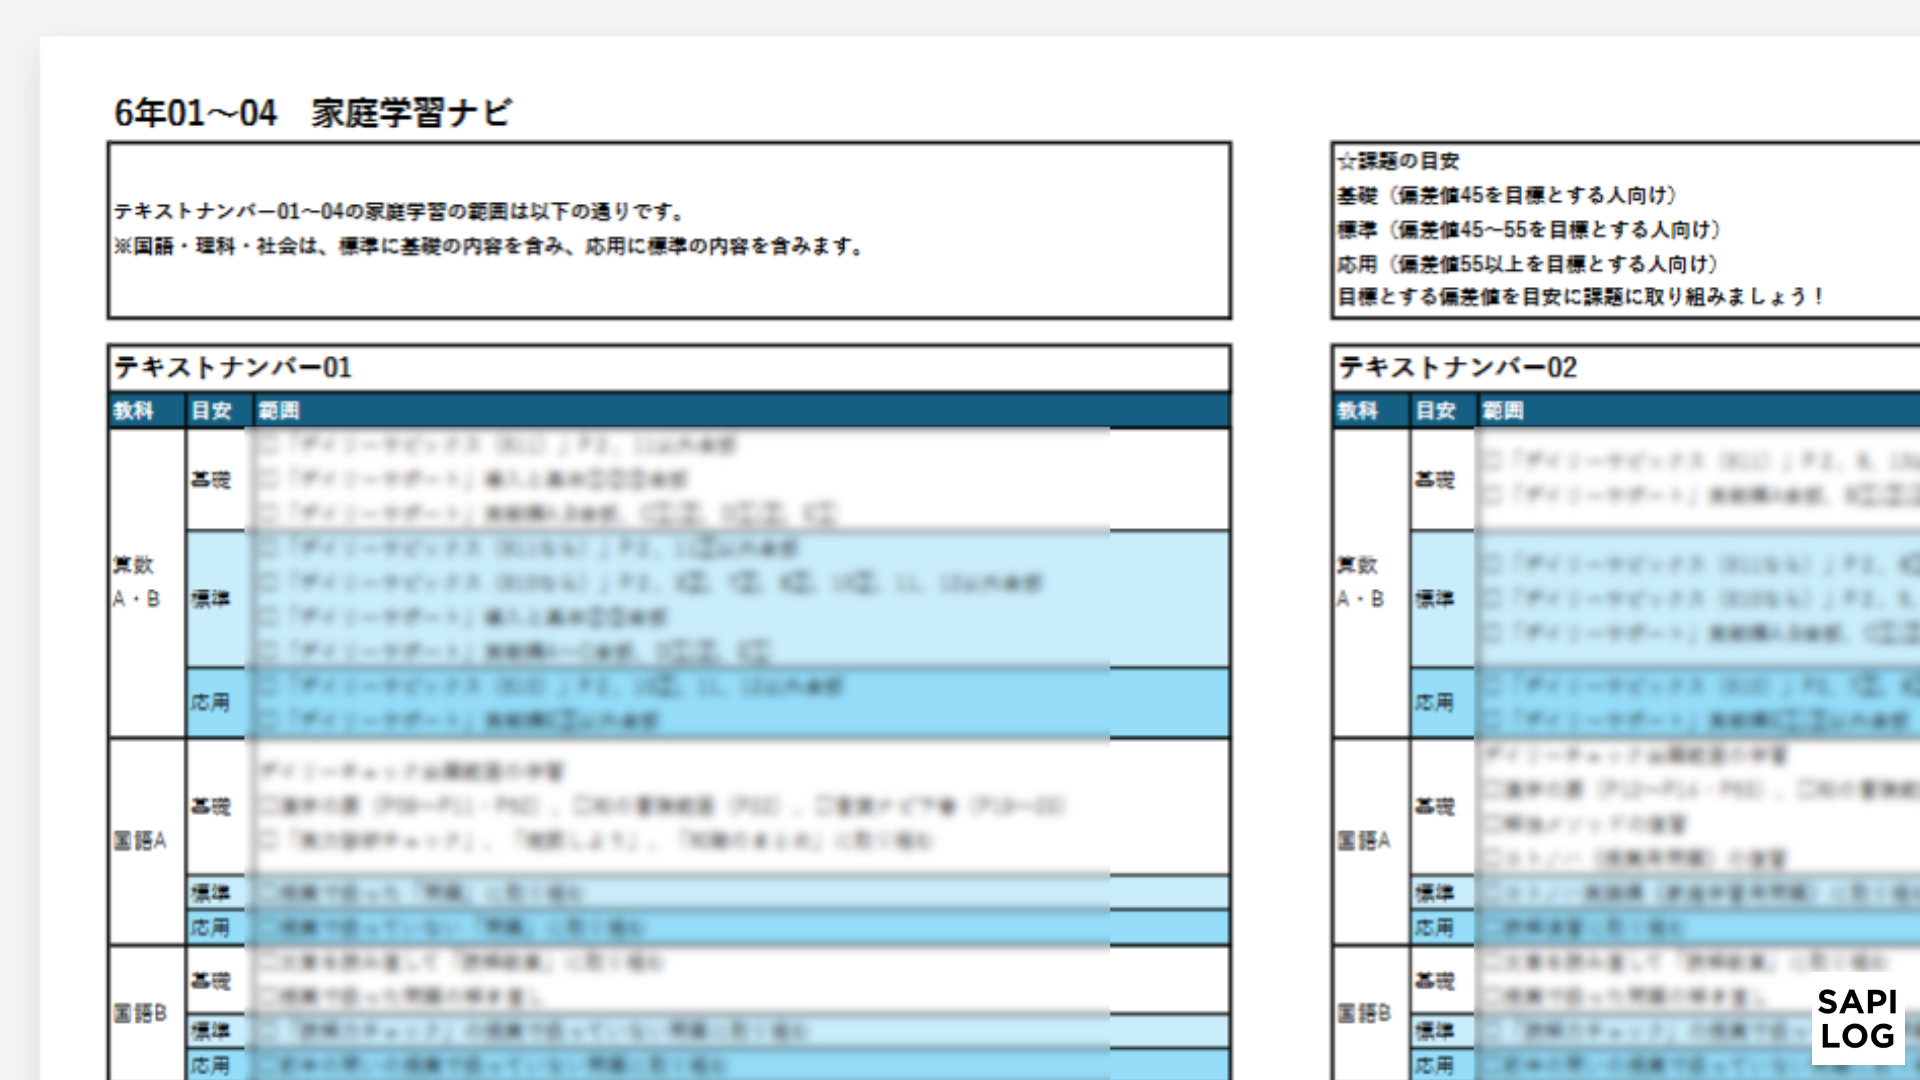
Task: Click the 目安 column header in table 01
Action: 213,410
